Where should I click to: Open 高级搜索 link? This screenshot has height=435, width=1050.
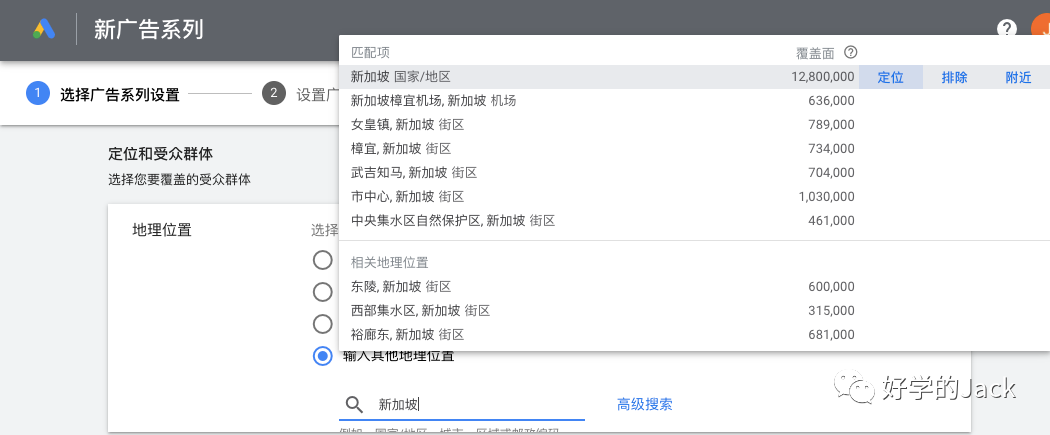[645, 404]
